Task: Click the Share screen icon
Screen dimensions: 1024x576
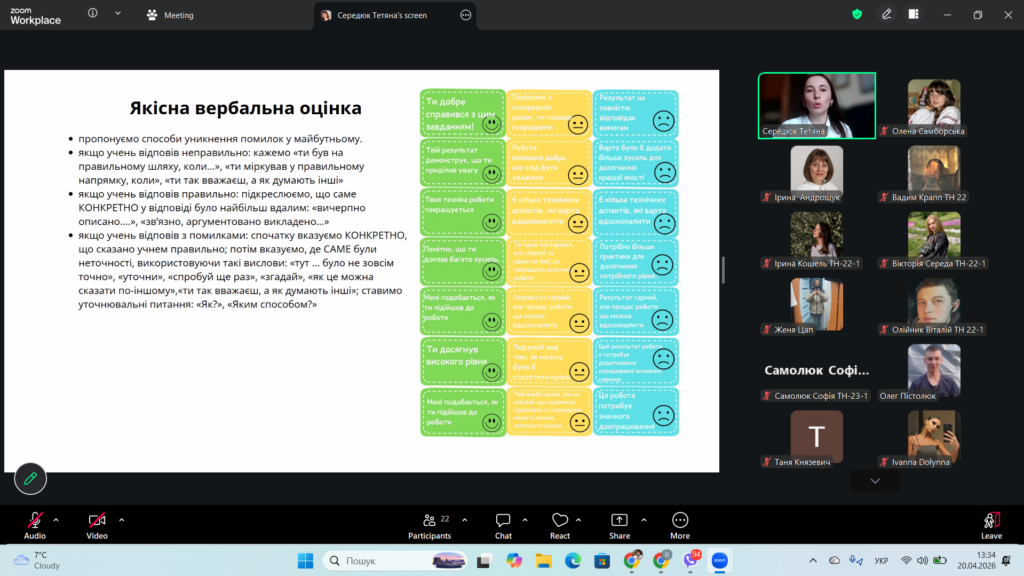Action: pos(619,520)
